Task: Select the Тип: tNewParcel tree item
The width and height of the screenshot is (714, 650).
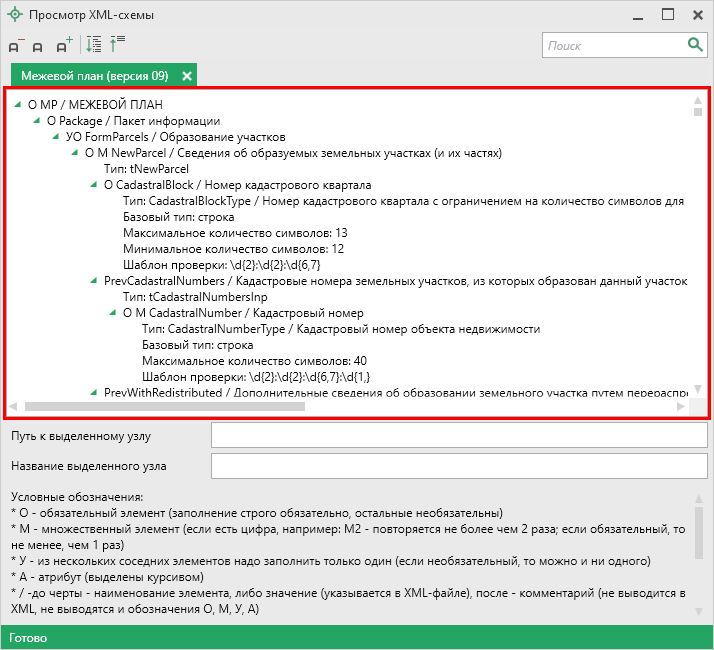Action: (x=146, y=169)
